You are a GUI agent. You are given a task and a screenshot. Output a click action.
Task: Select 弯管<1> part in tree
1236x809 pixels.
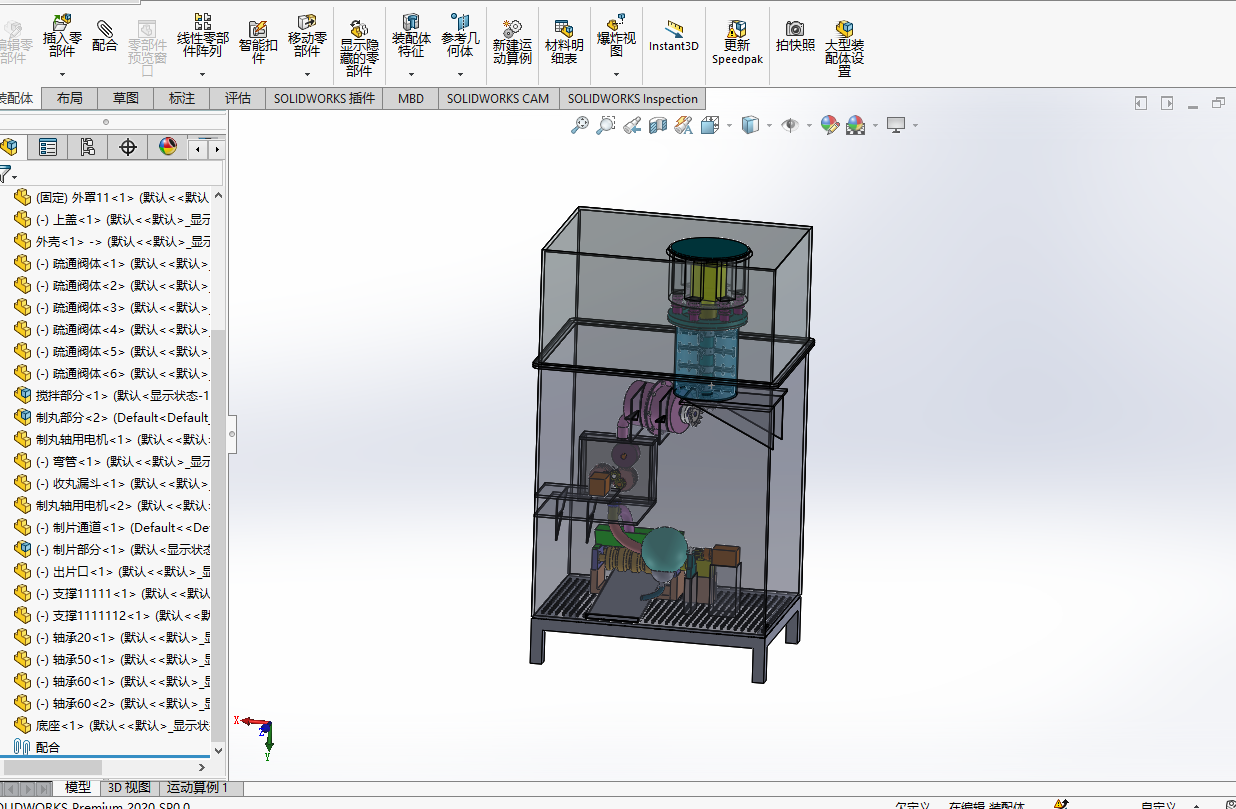coord(110,461)
